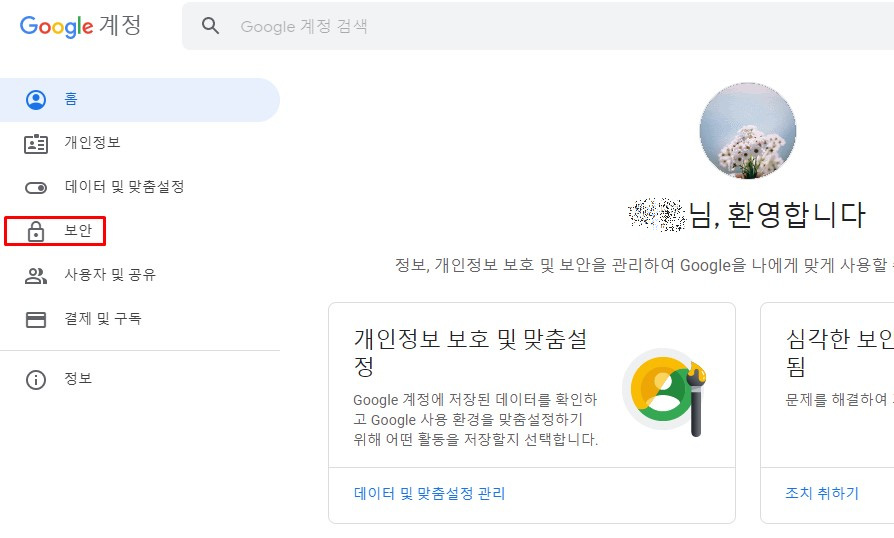Open the 결제 및 구독 menu item
The width and height of the screenshot is (894, 538).
[140, 319]
